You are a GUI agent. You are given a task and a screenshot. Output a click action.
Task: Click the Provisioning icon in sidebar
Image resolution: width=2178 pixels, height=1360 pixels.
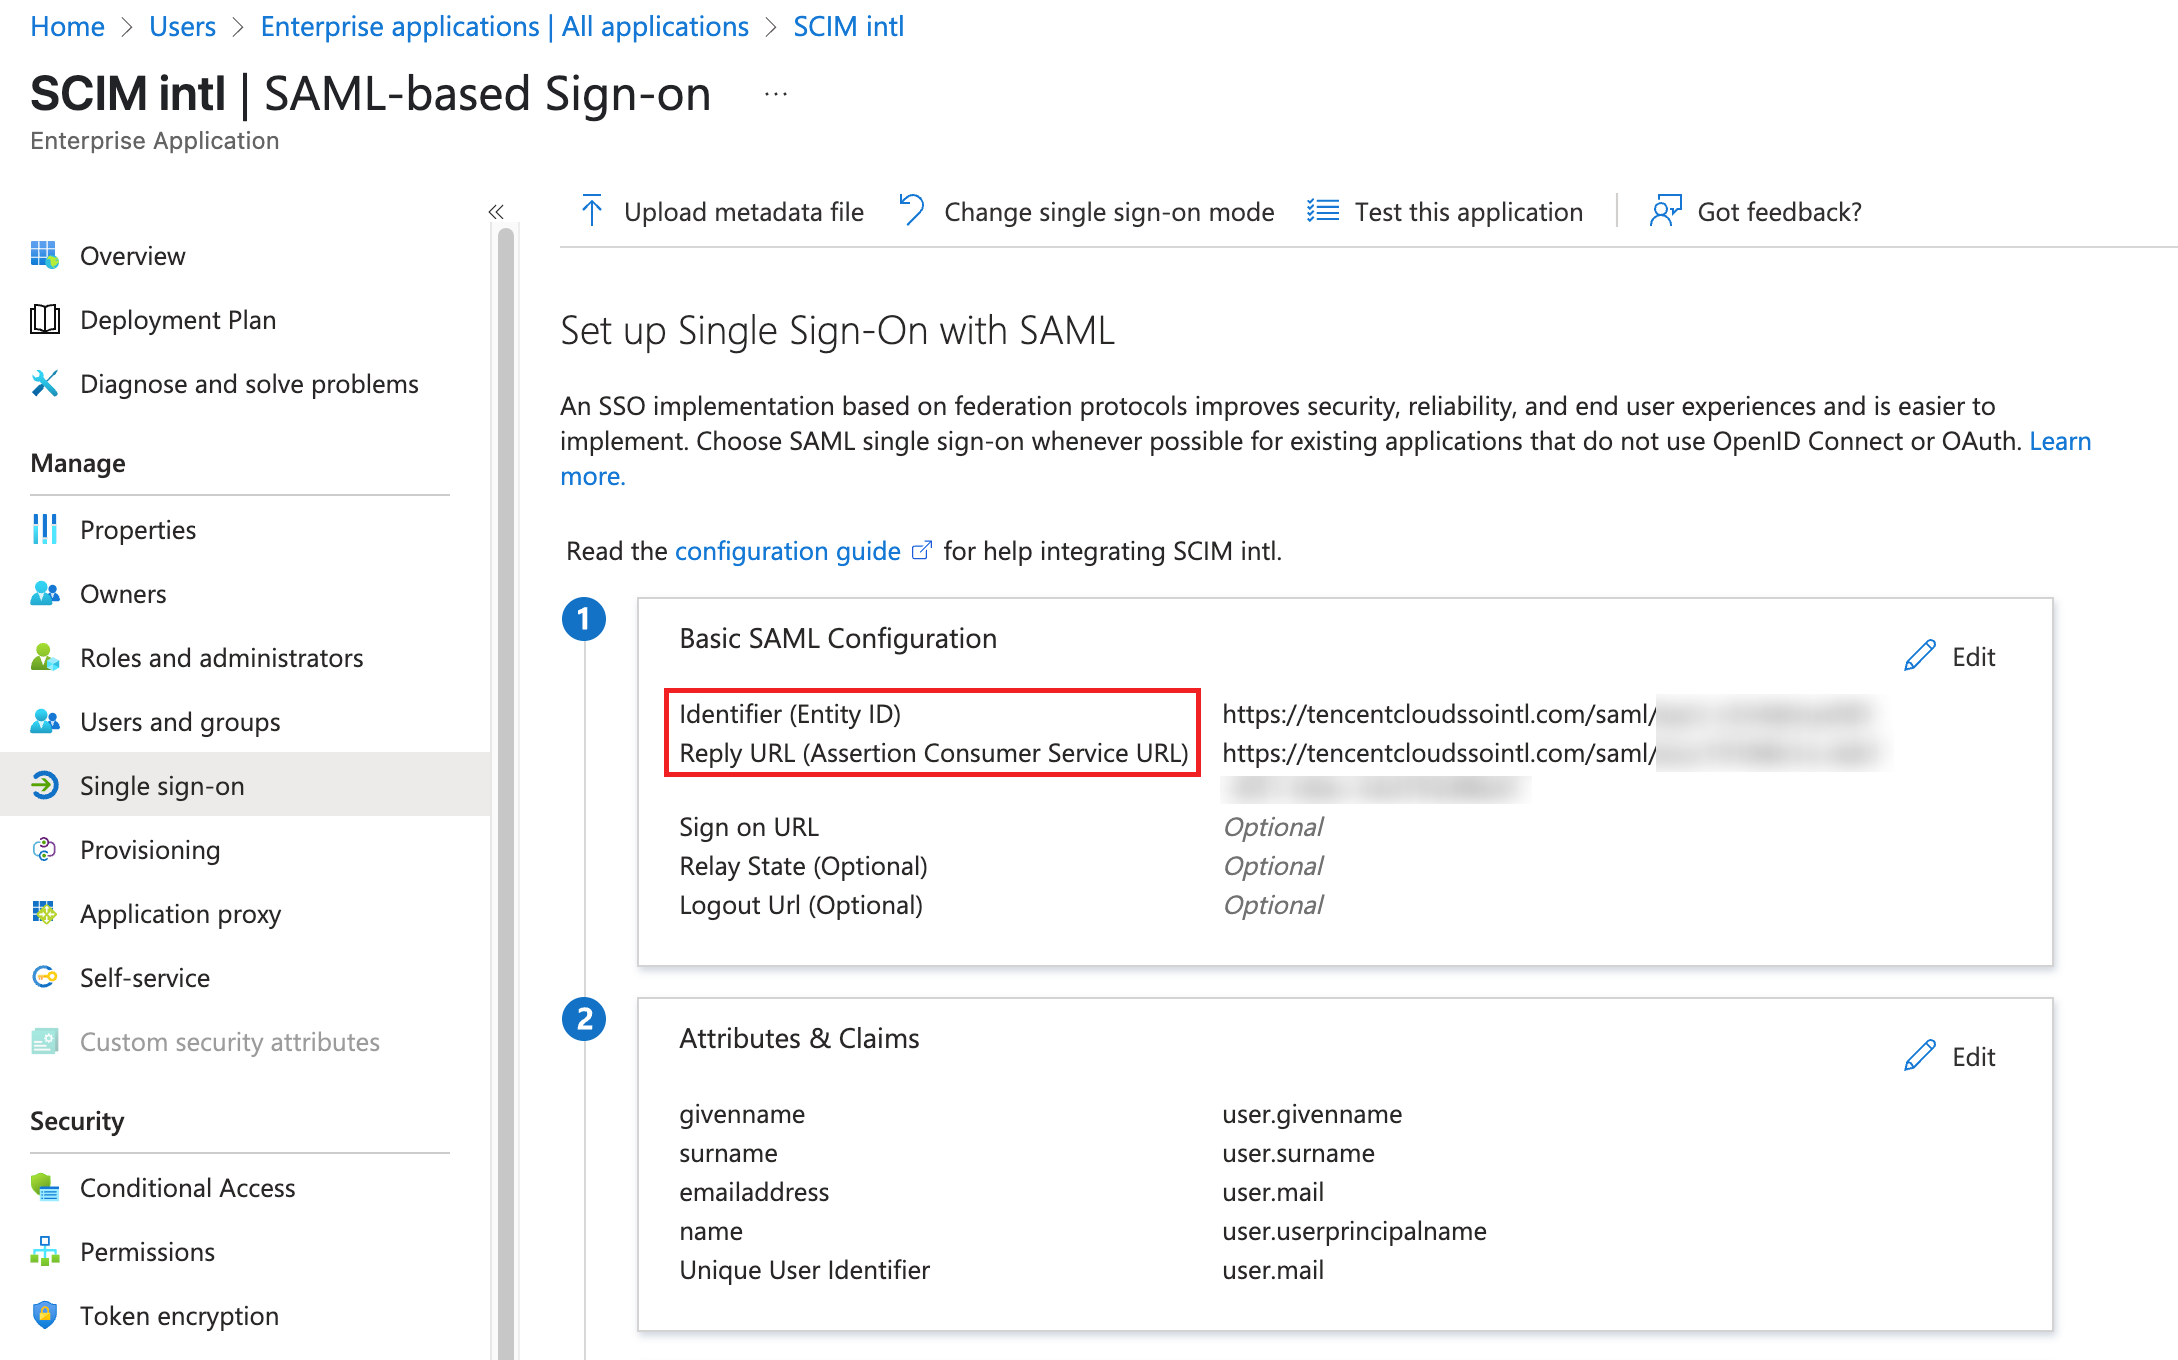point(45,850)
